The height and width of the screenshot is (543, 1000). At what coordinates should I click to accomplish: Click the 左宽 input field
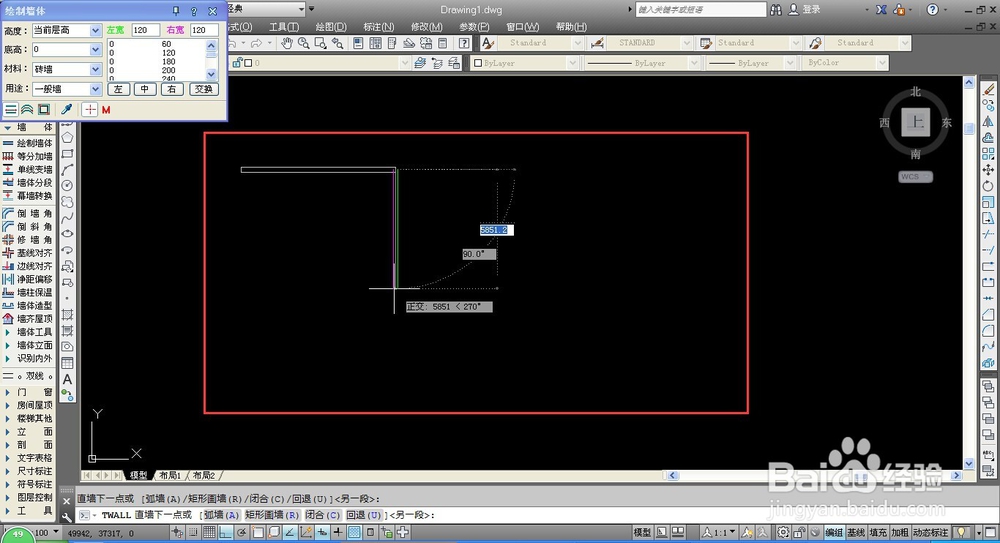tap(145, 30)
